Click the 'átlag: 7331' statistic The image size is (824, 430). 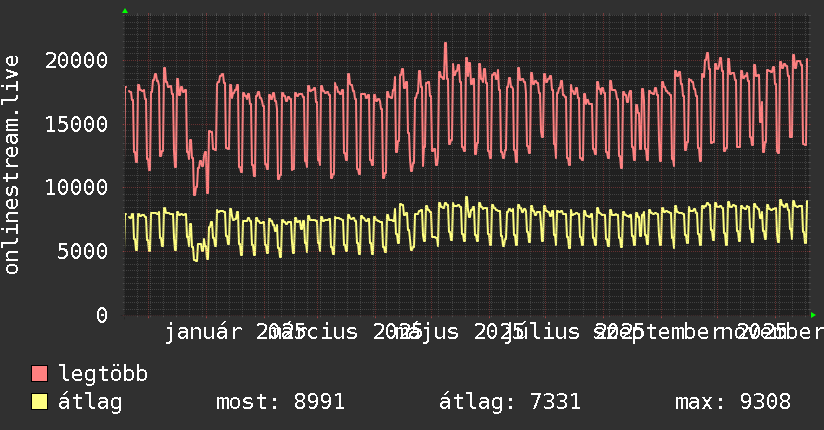[x=510, y=402]
